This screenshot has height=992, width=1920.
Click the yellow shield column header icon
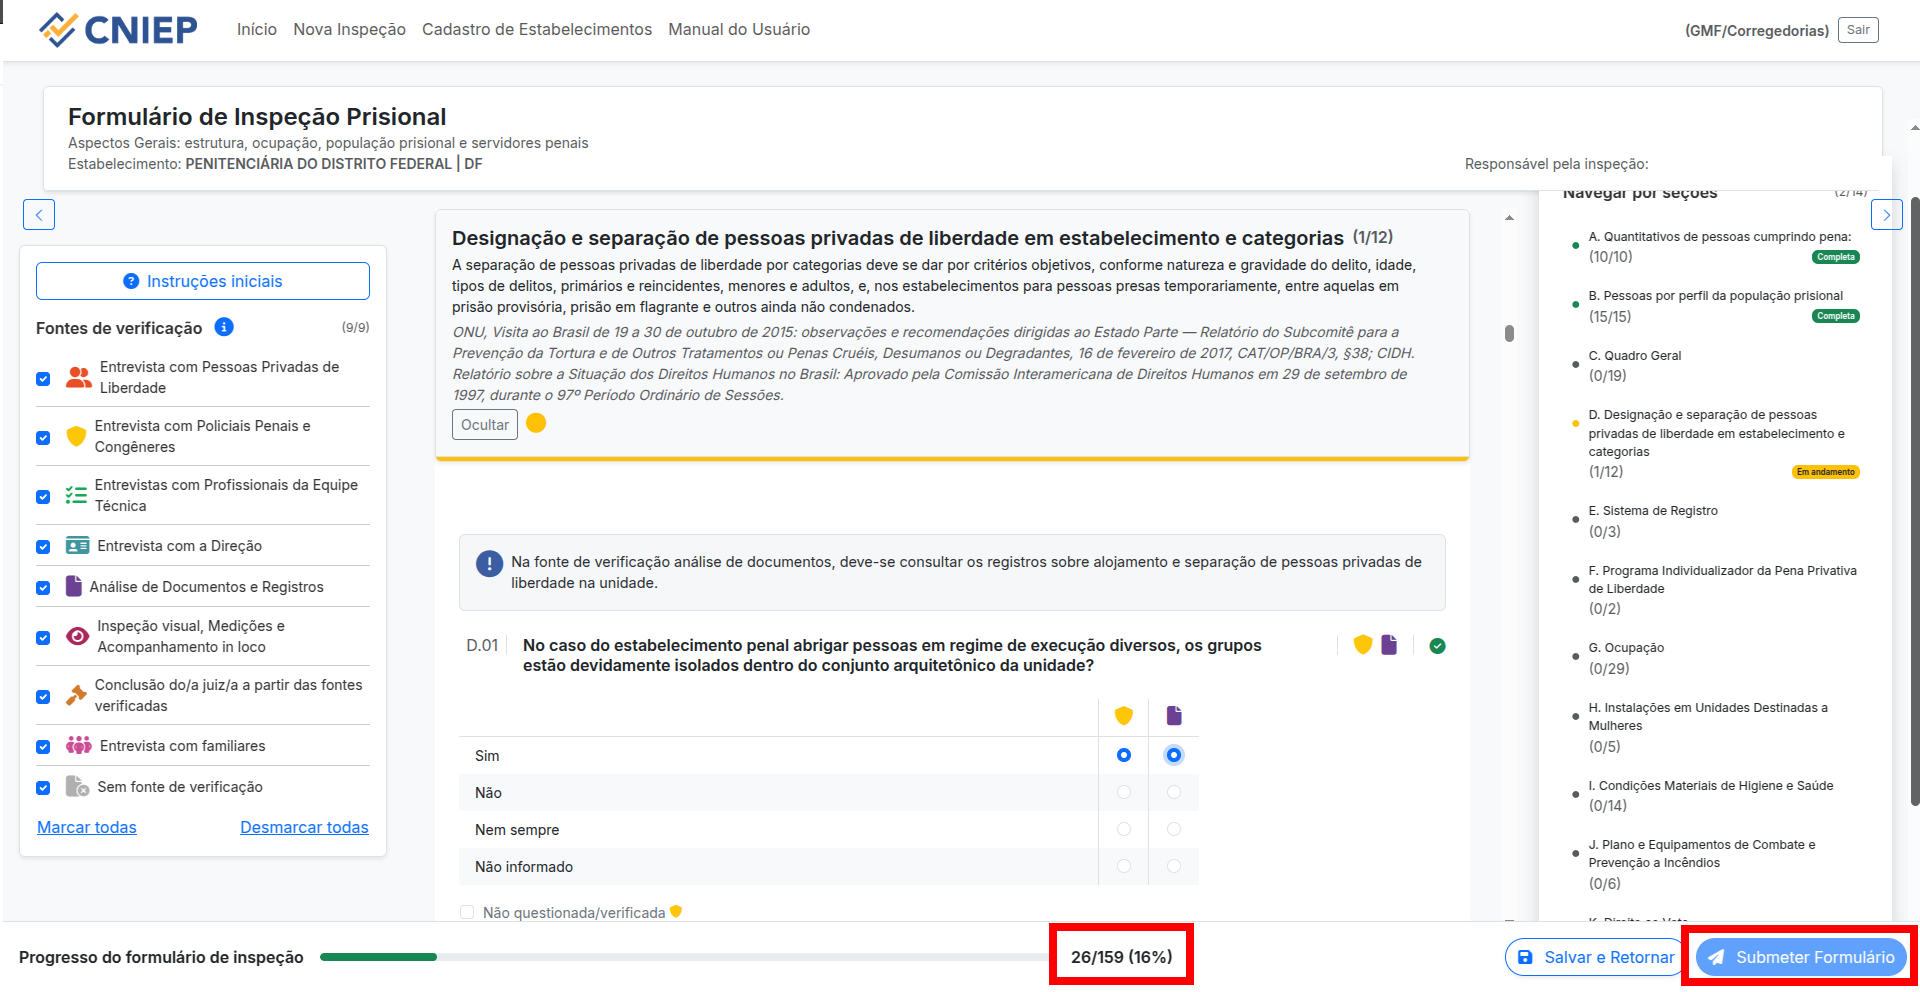pos(1123,715)
